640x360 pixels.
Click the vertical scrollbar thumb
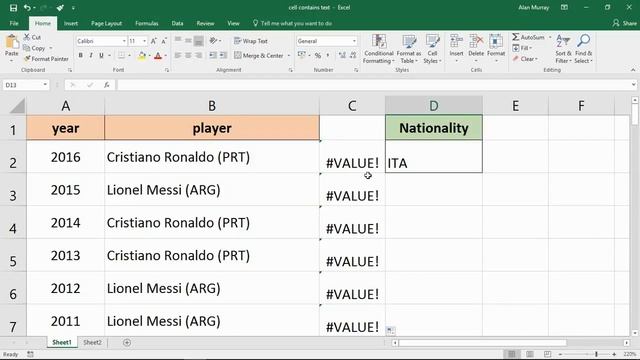[x=635, y=114]
